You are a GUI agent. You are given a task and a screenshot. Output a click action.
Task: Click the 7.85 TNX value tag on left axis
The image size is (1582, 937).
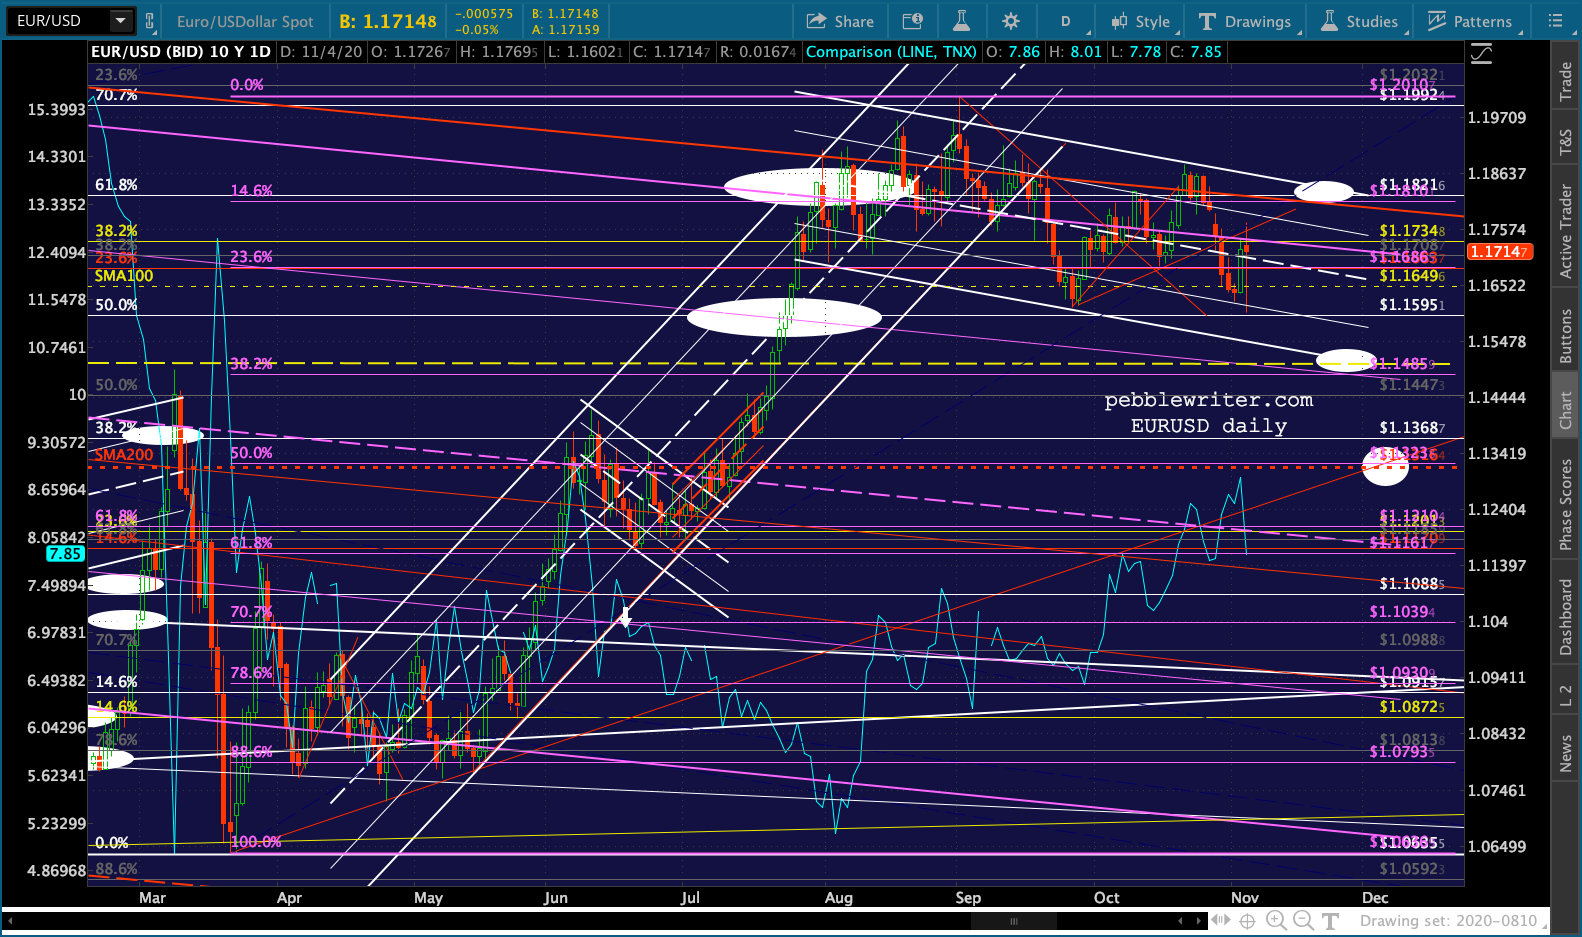[66, 554]
